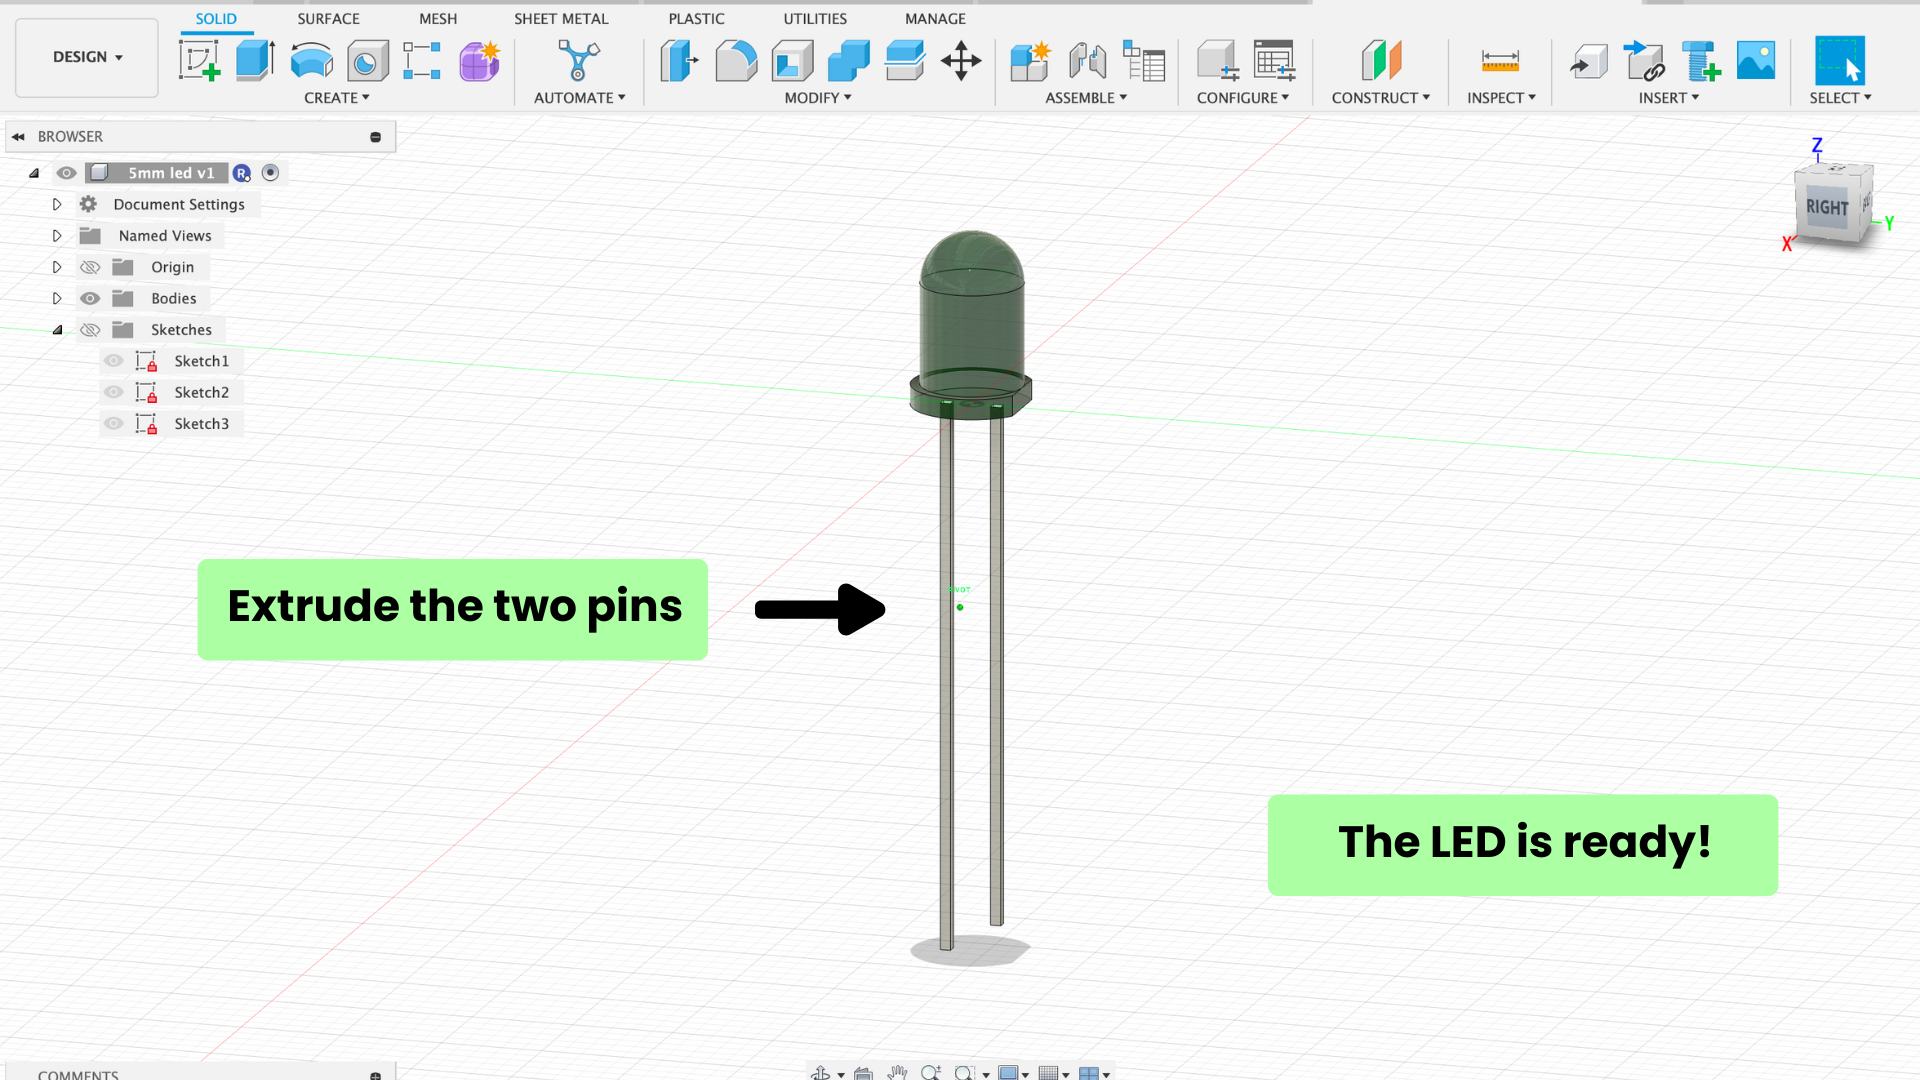This screenshot has width=1920, height=1080.
Task: Click the Automate tool icon
Action: (578, 61)
